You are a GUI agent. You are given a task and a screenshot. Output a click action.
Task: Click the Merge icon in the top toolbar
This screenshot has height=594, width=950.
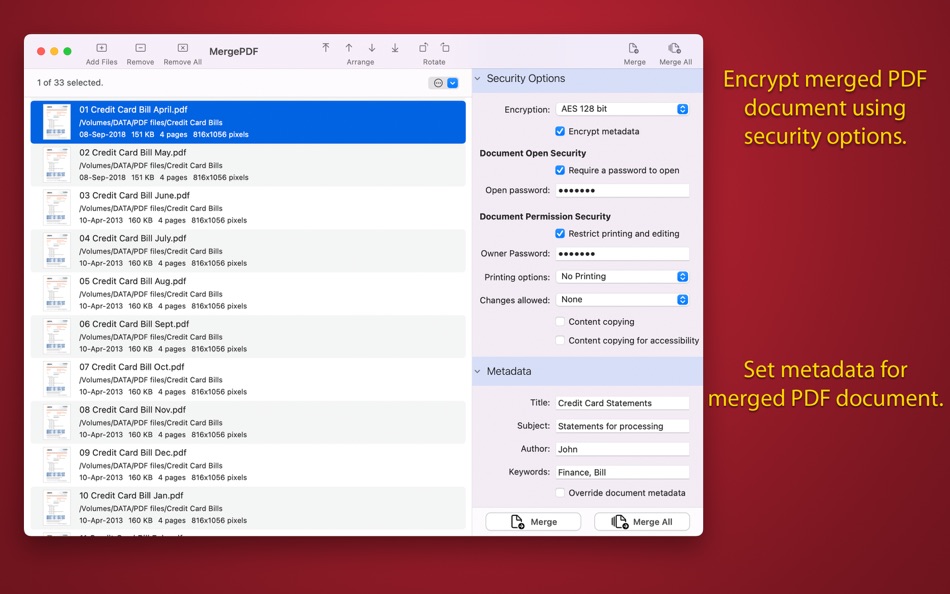[x=634, y=48]
